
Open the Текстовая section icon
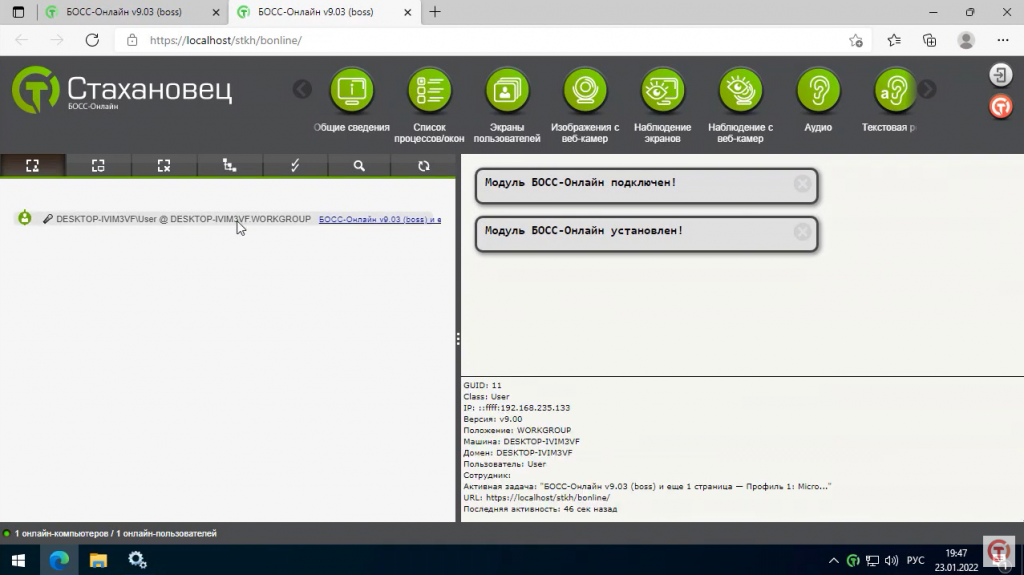[x=895, y=91]
